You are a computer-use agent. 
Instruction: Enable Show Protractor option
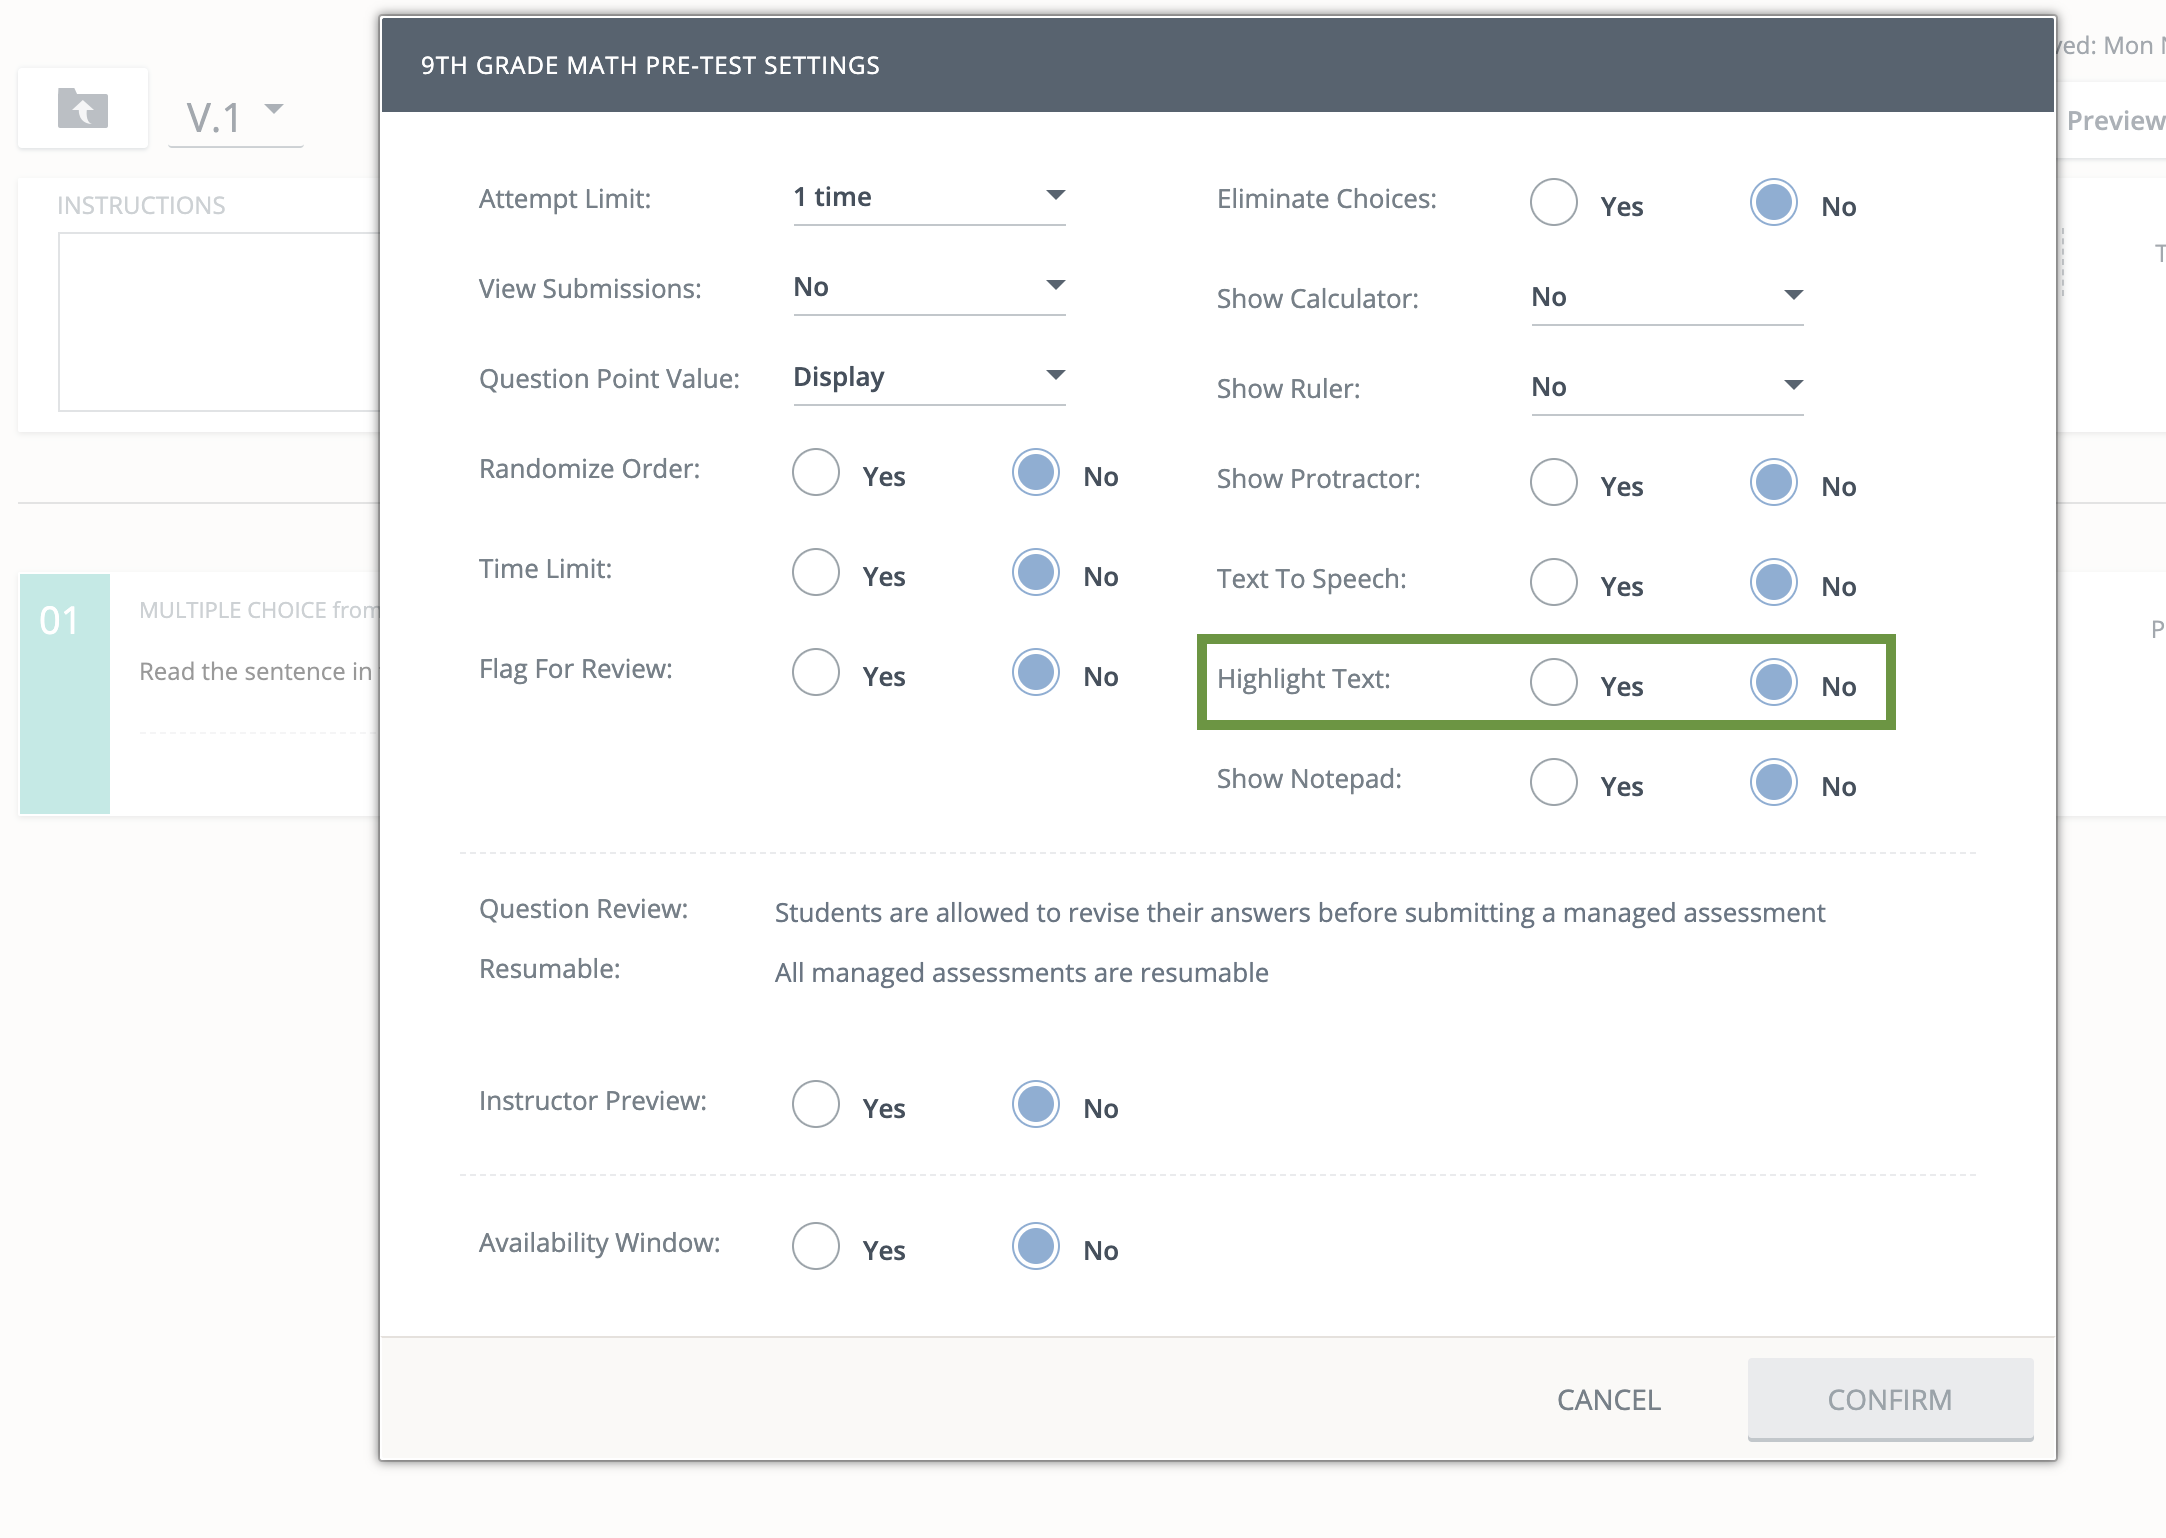[1553, 483]
